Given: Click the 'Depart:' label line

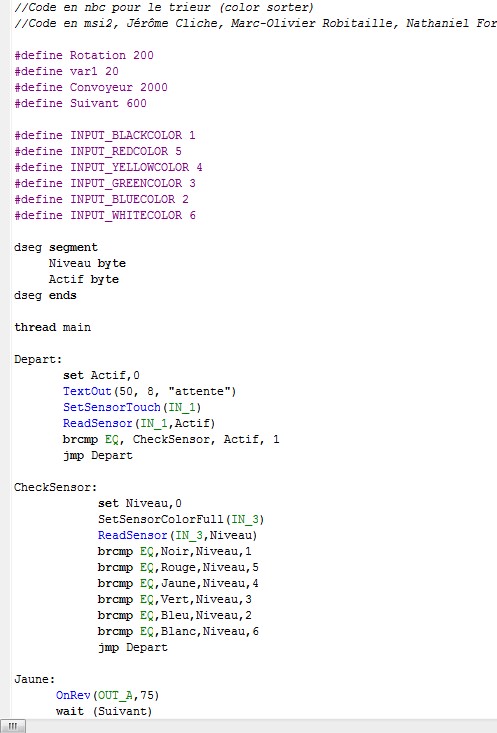Looking at the screenshot, I should [38, 359].
